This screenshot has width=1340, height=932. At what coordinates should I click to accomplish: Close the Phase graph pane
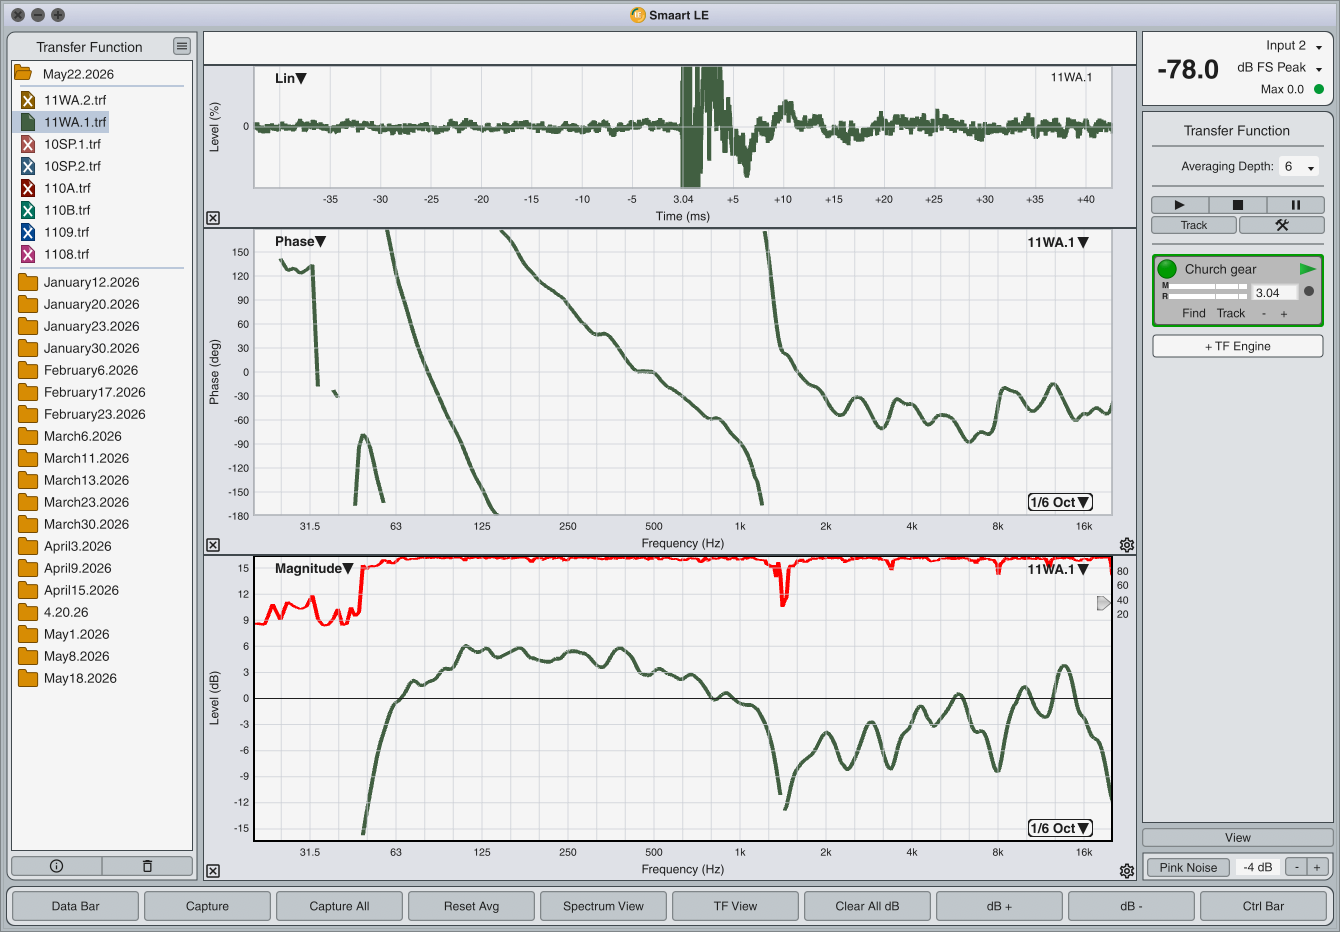(x=213, y=545)
